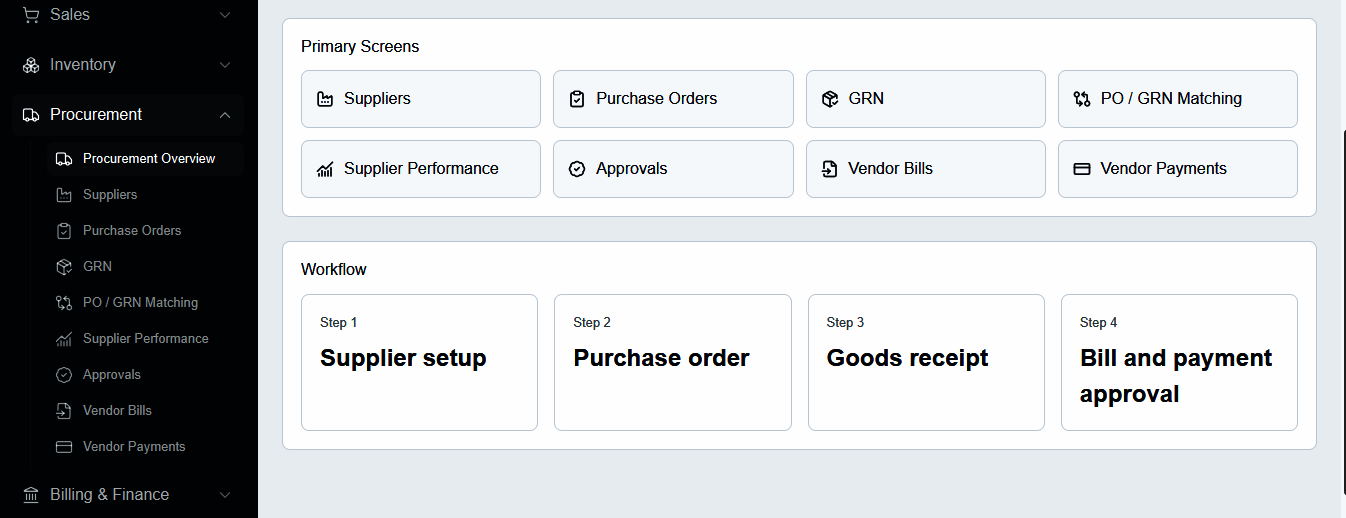This screenshot has width=1346, height=518.
Task: Click the bank icon beside Billing & Finance
Action: point(31,495)
